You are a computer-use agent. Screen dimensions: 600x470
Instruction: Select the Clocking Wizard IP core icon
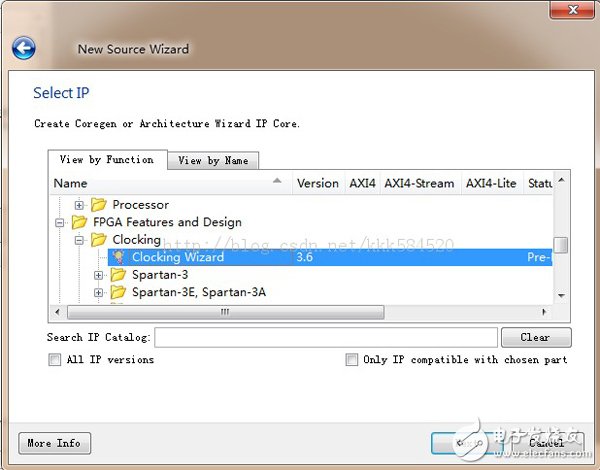pos(118,257)
